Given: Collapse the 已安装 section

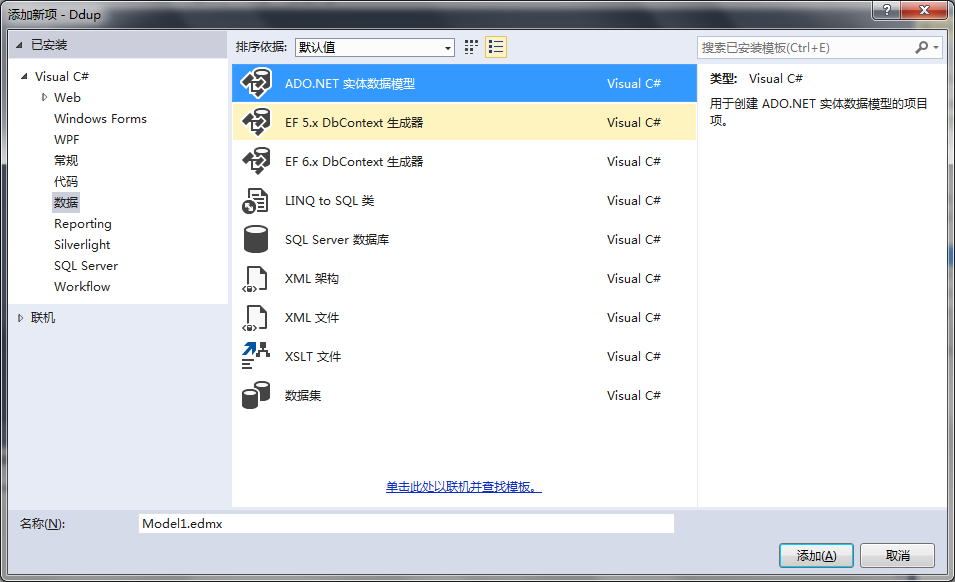Looking at the screenshot, I should click(19, 45).
